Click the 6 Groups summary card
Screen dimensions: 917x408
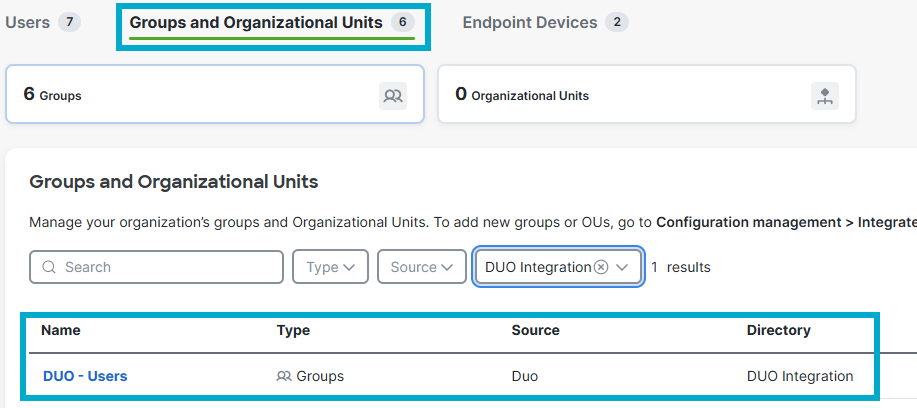pos(215,94)
